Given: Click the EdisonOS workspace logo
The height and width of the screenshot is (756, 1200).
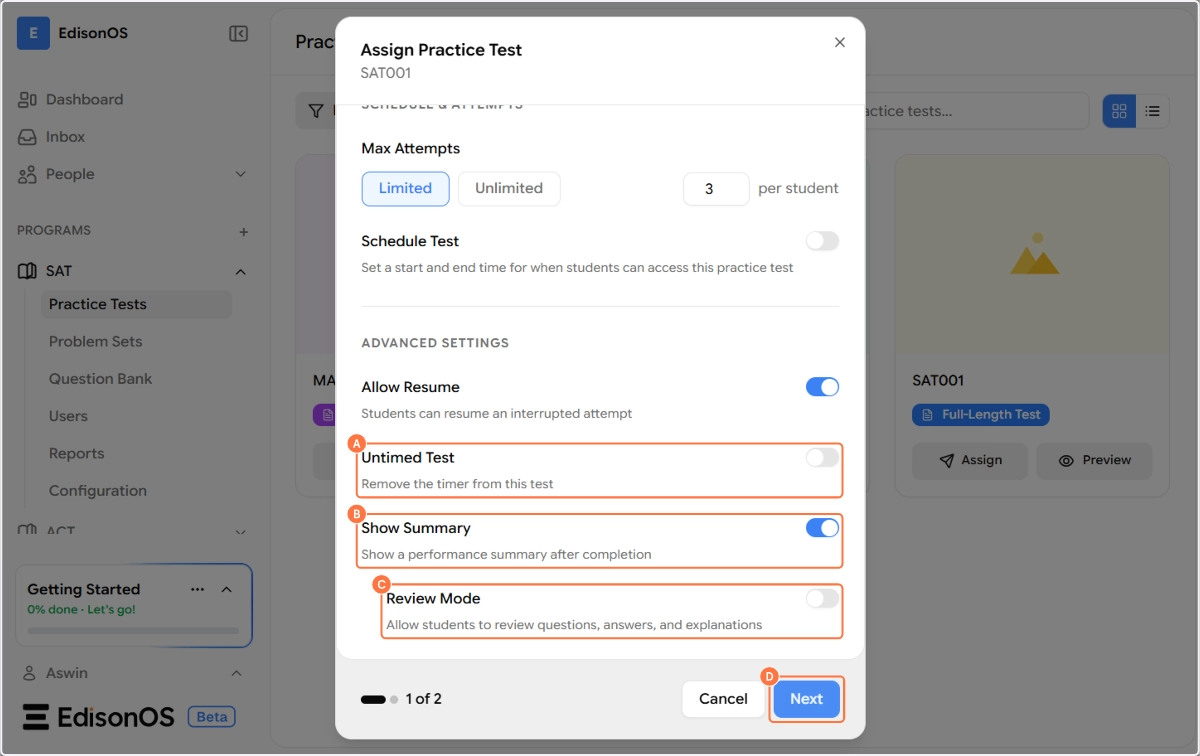Looking at the screenshot, I should [33, 33].
